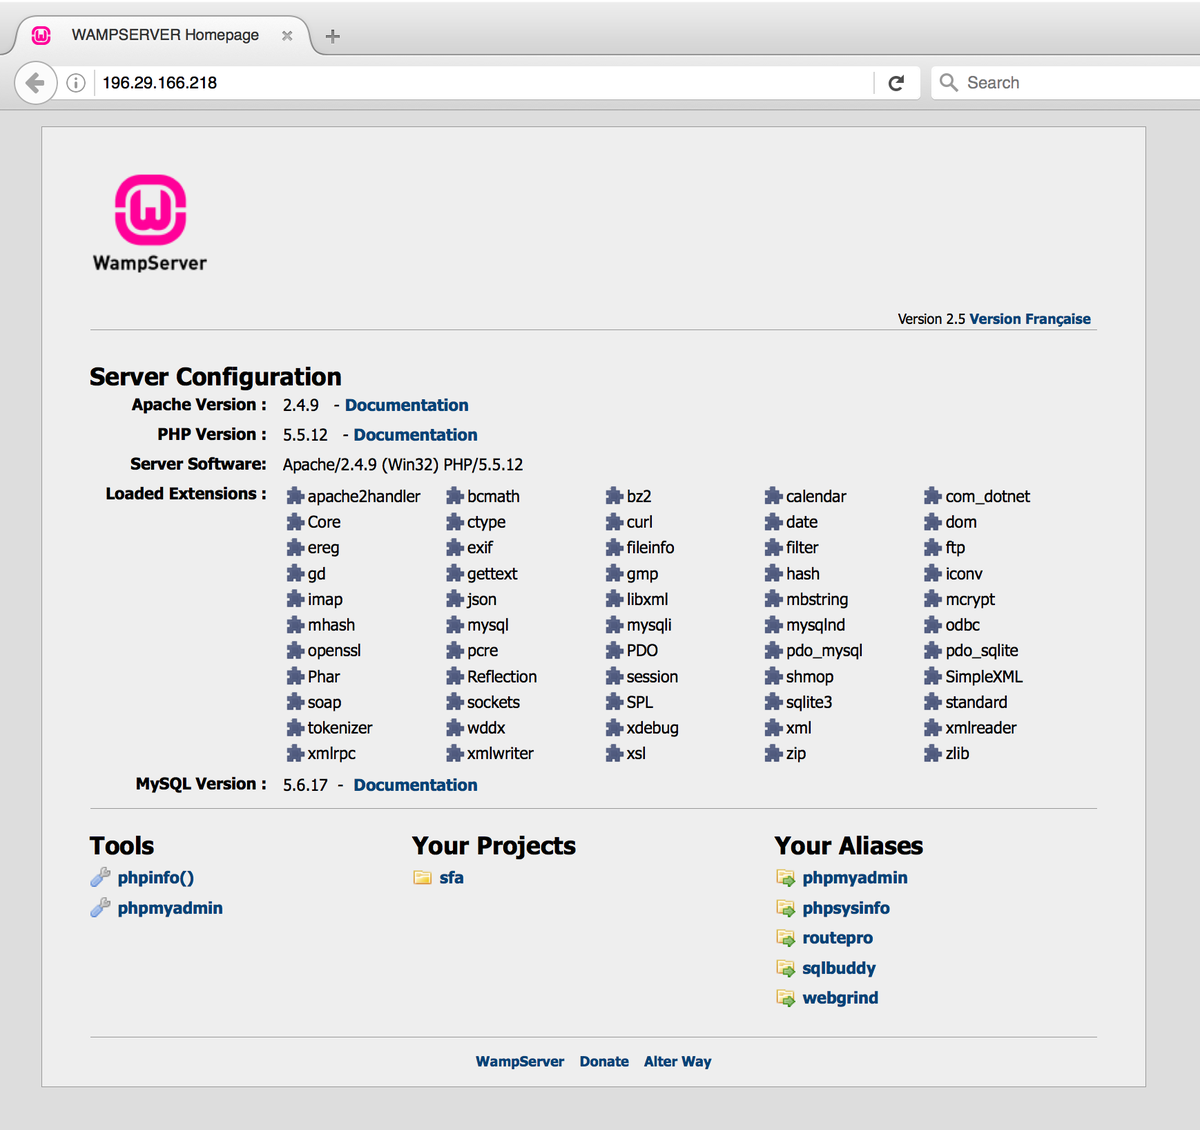Image resolution: width=1200 pixels, height=1130 pixels.
Task: Click the 'Your Aliases' heading
Action: click(x=848, y=846)
